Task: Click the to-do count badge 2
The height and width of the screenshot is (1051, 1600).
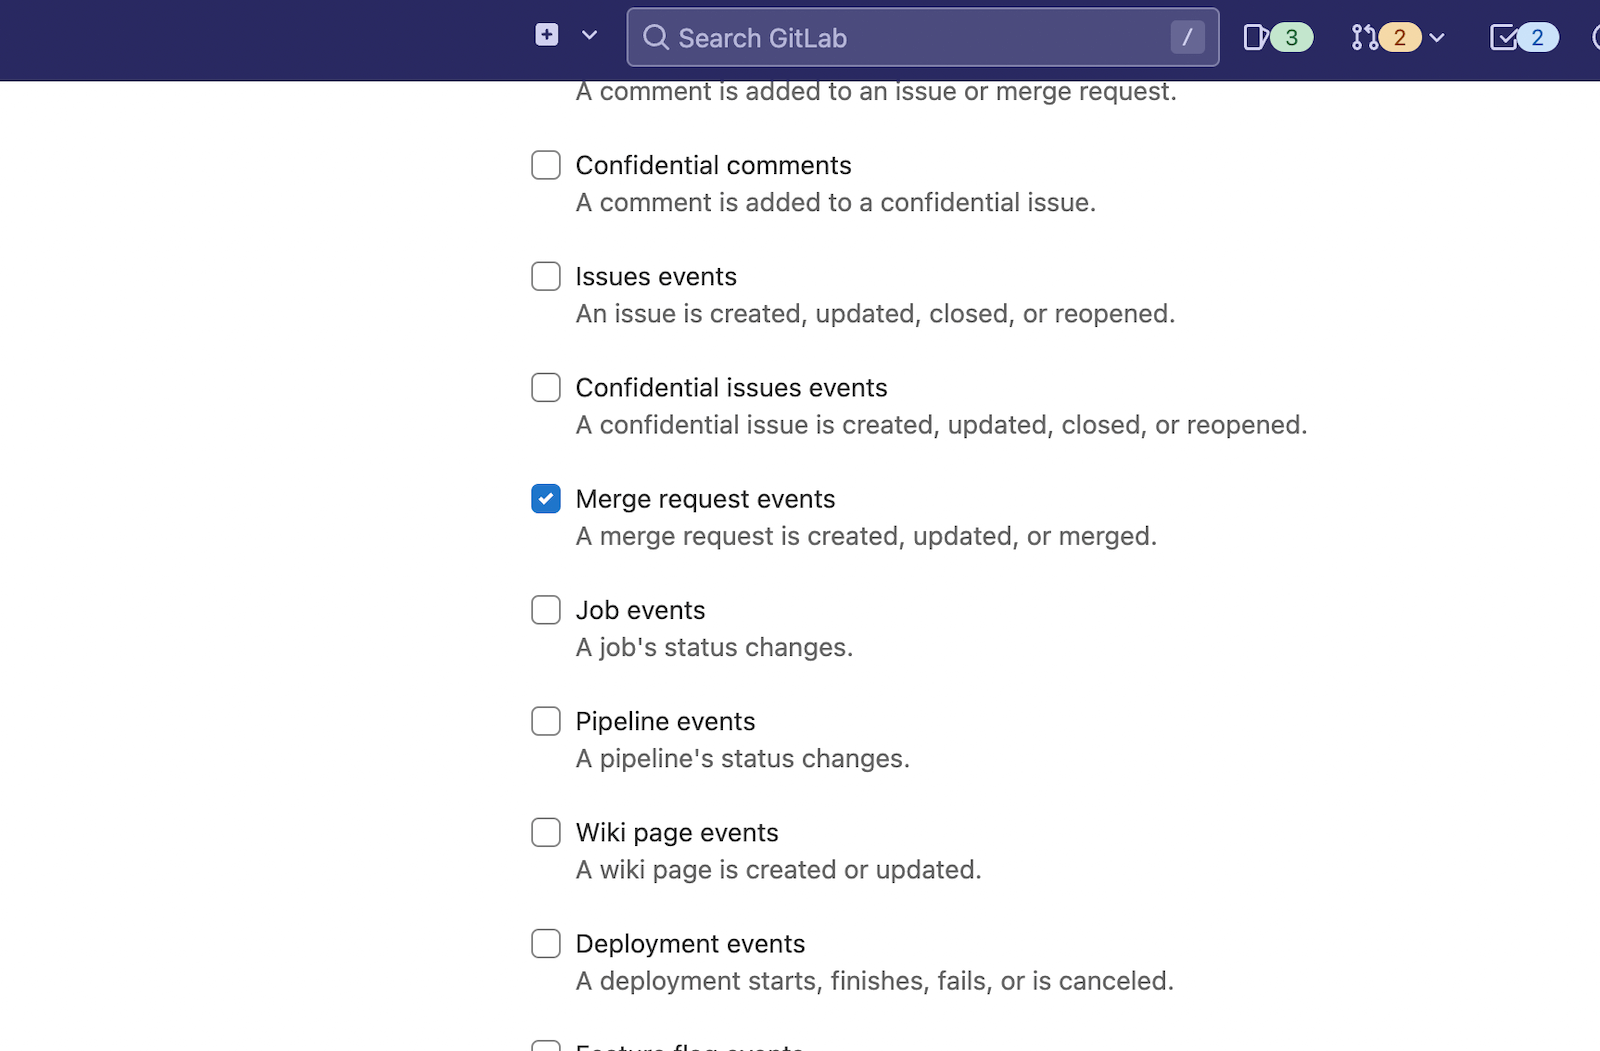Action: [x=1537, y=38]
